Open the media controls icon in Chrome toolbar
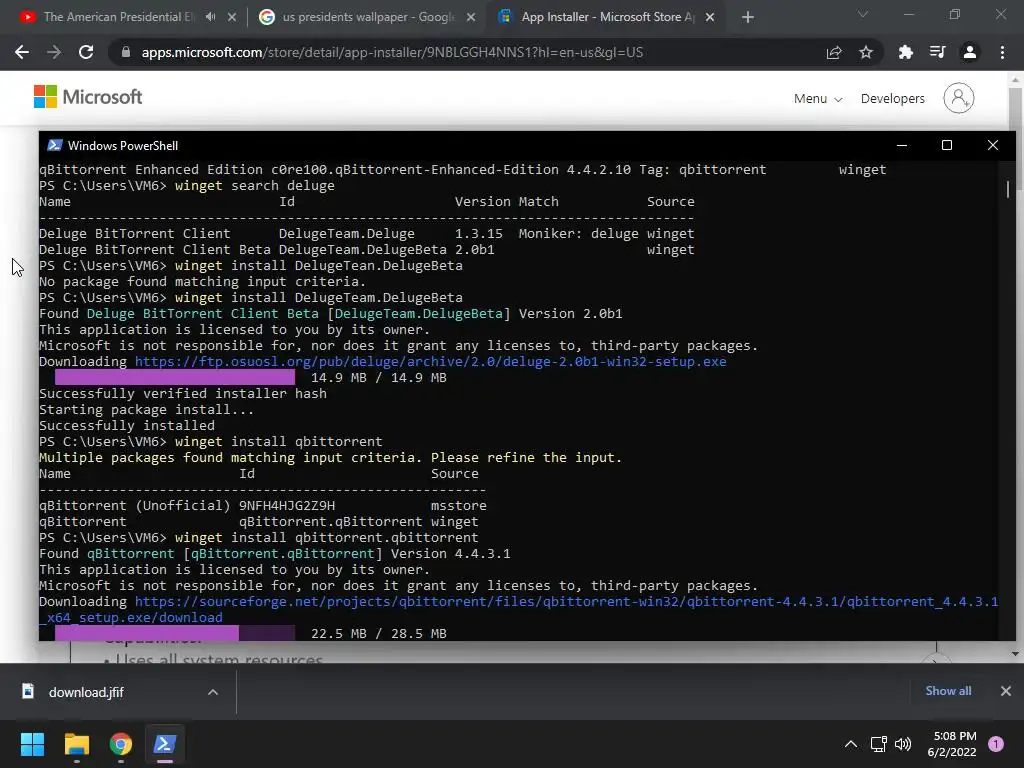 coord(937,52)
